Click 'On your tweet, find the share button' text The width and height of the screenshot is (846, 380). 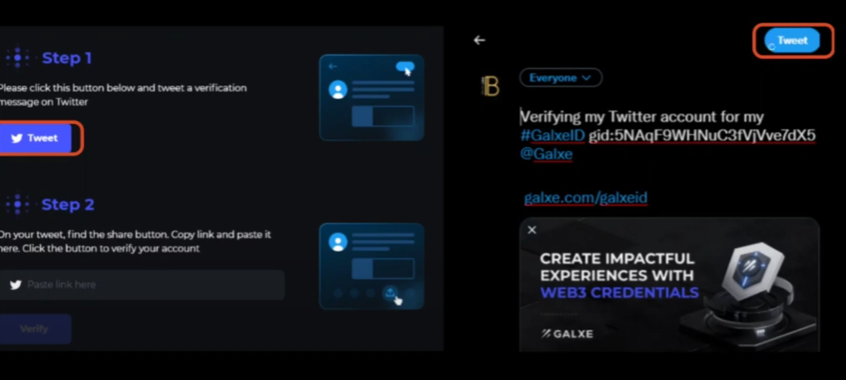[x=135, y=241]
